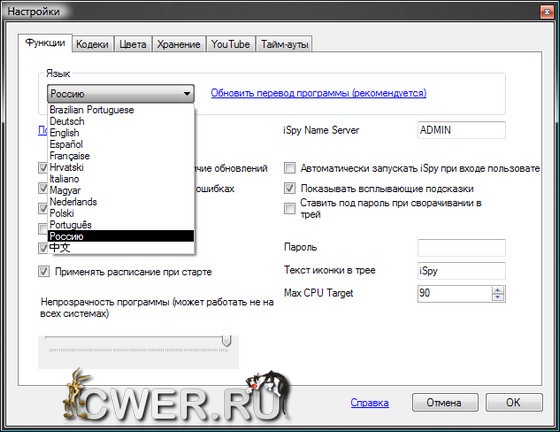Toggle auto-start iSpy at user login

click(x=290, y=168)
